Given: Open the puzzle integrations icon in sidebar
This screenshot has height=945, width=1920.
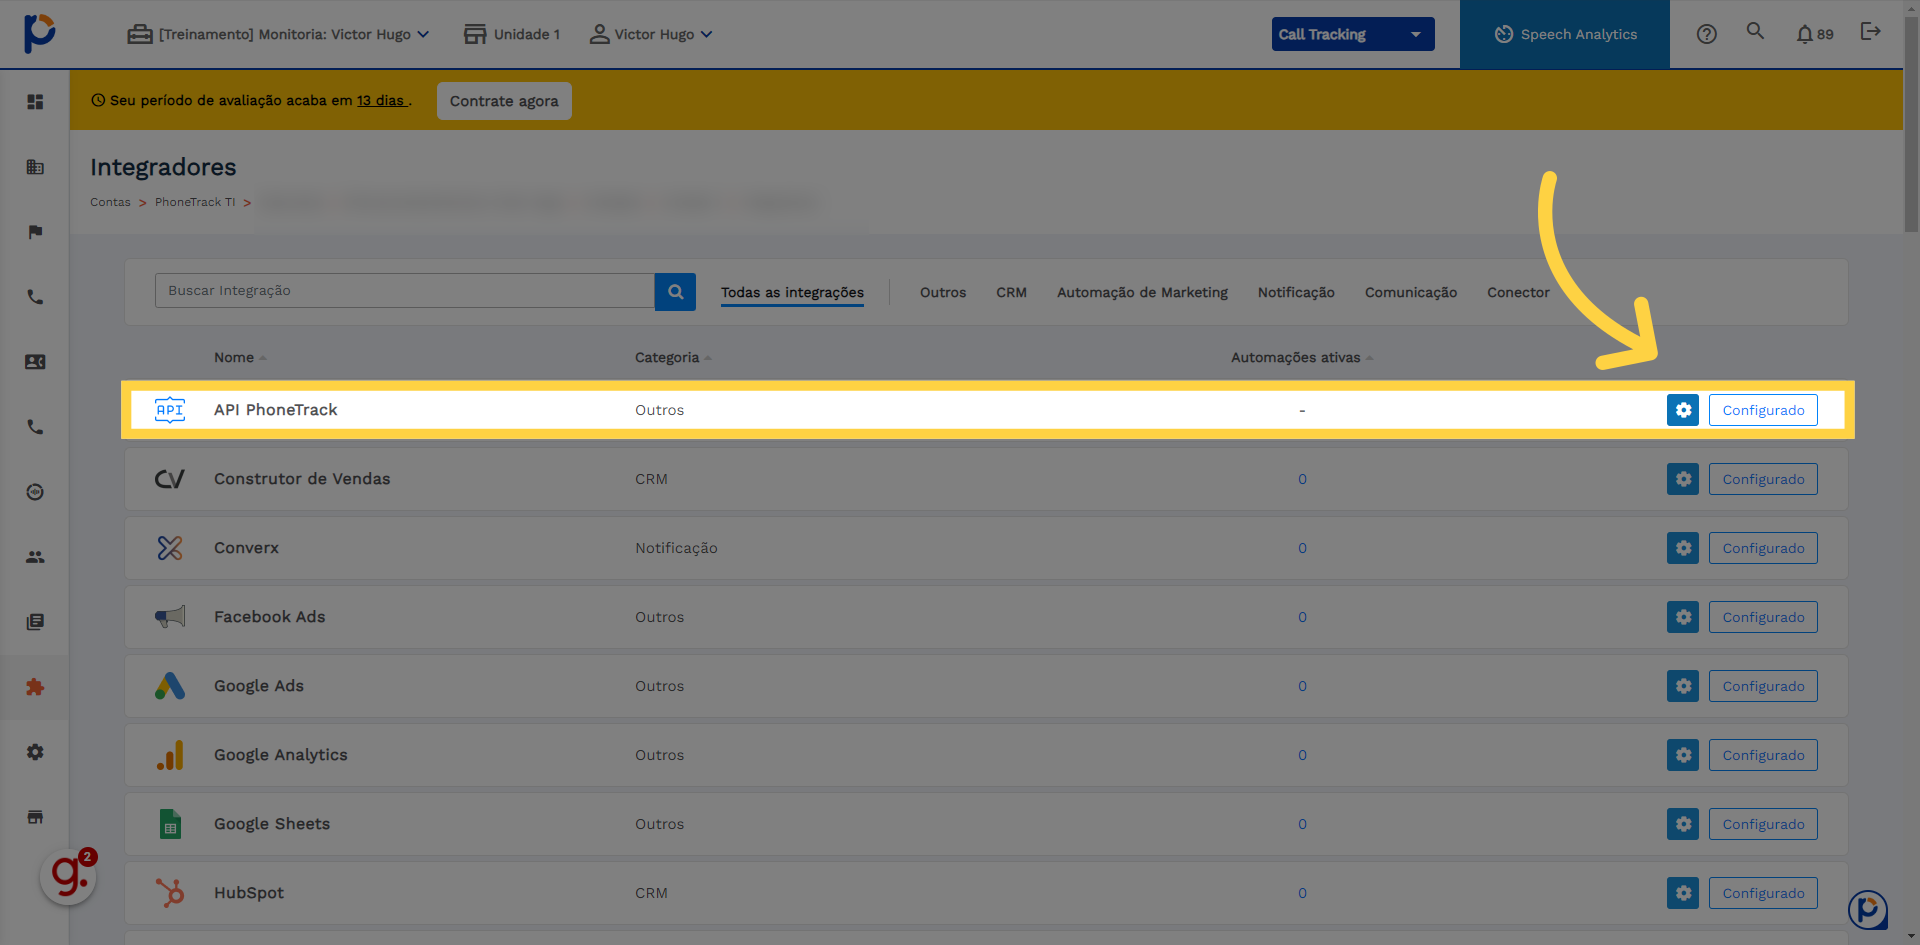Looking at the screenshot, I should coord(35,687).
